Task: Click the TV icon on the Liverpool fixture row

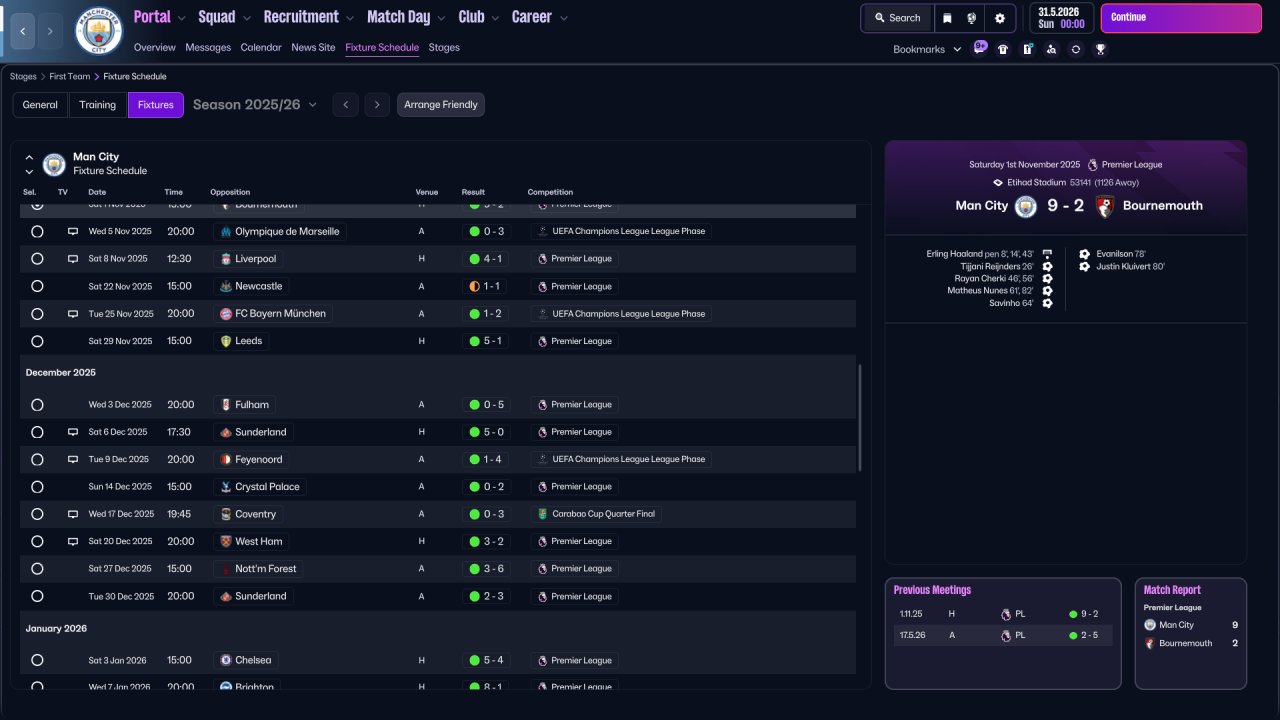Action: [73, 259]
